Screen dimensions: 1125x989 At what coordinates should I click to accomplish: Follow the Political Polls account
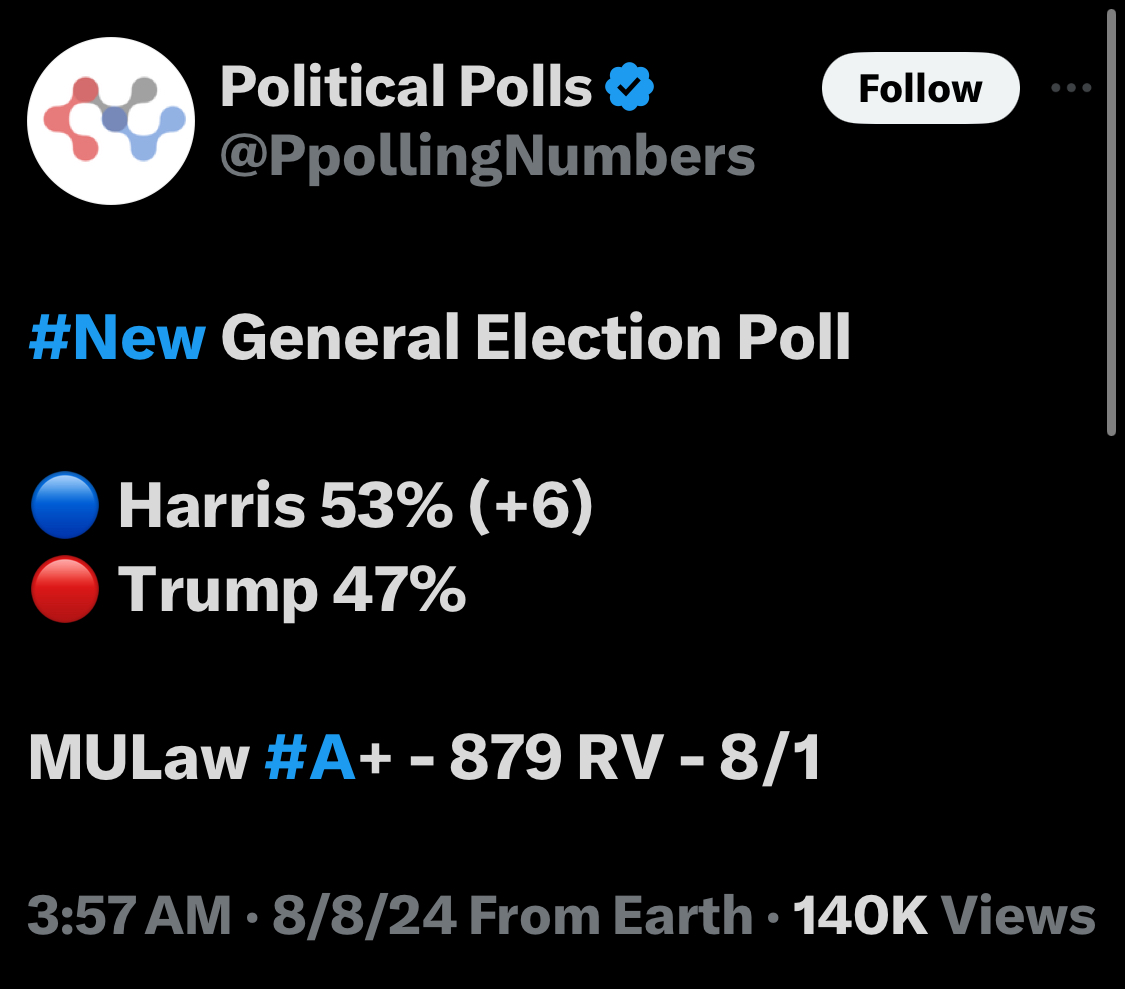(x=921, y=88)
